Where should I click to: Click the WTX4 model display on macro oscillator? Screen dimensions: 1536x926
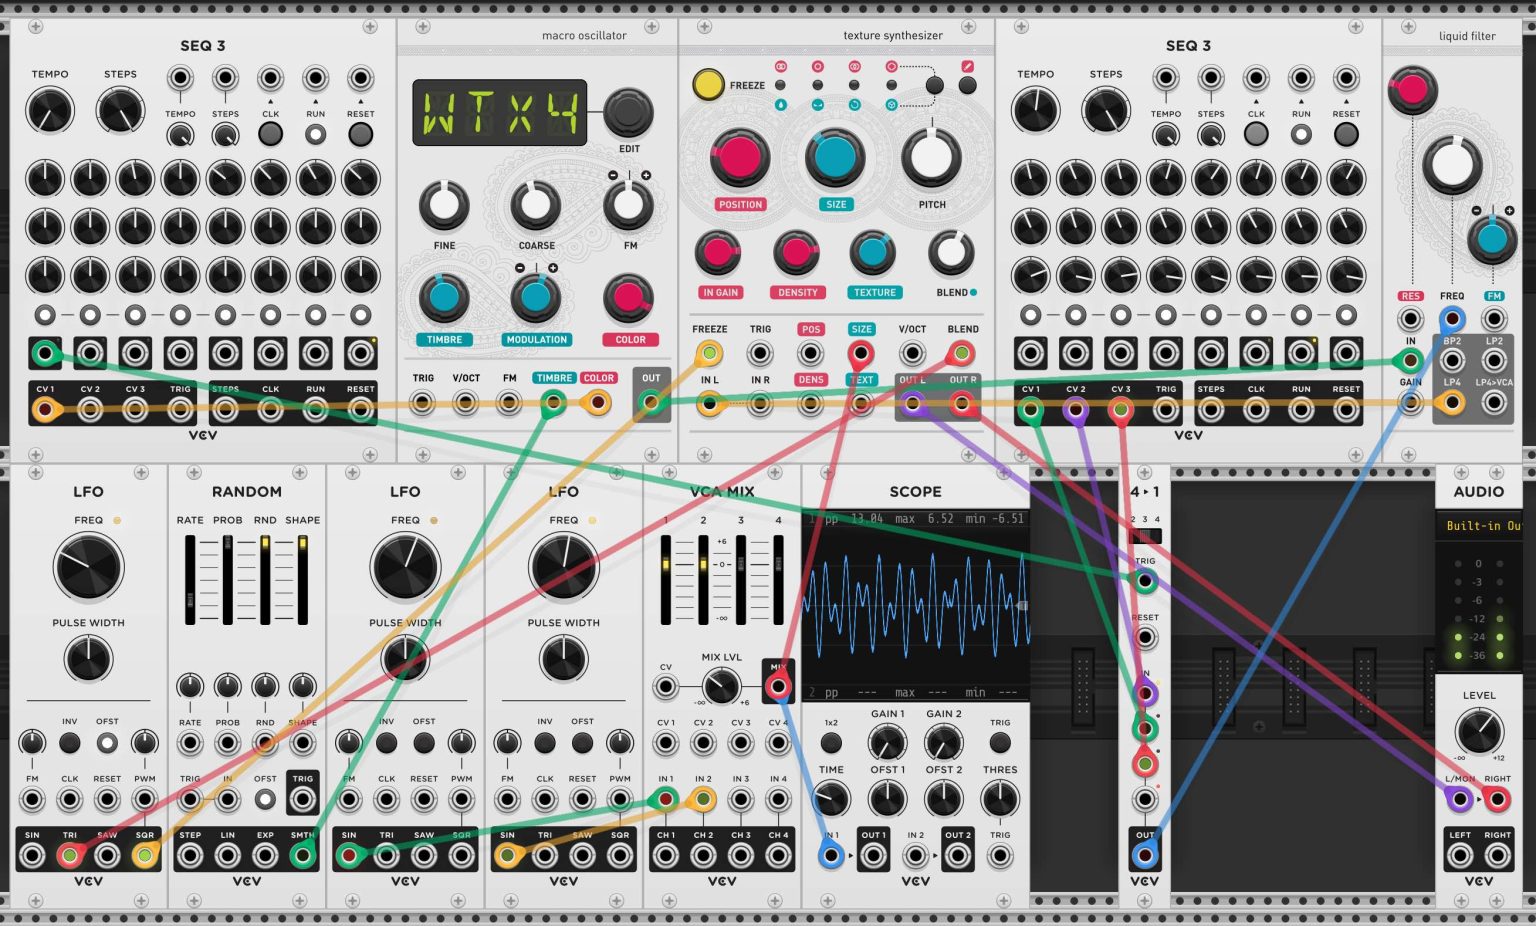(x=499, y=113)
